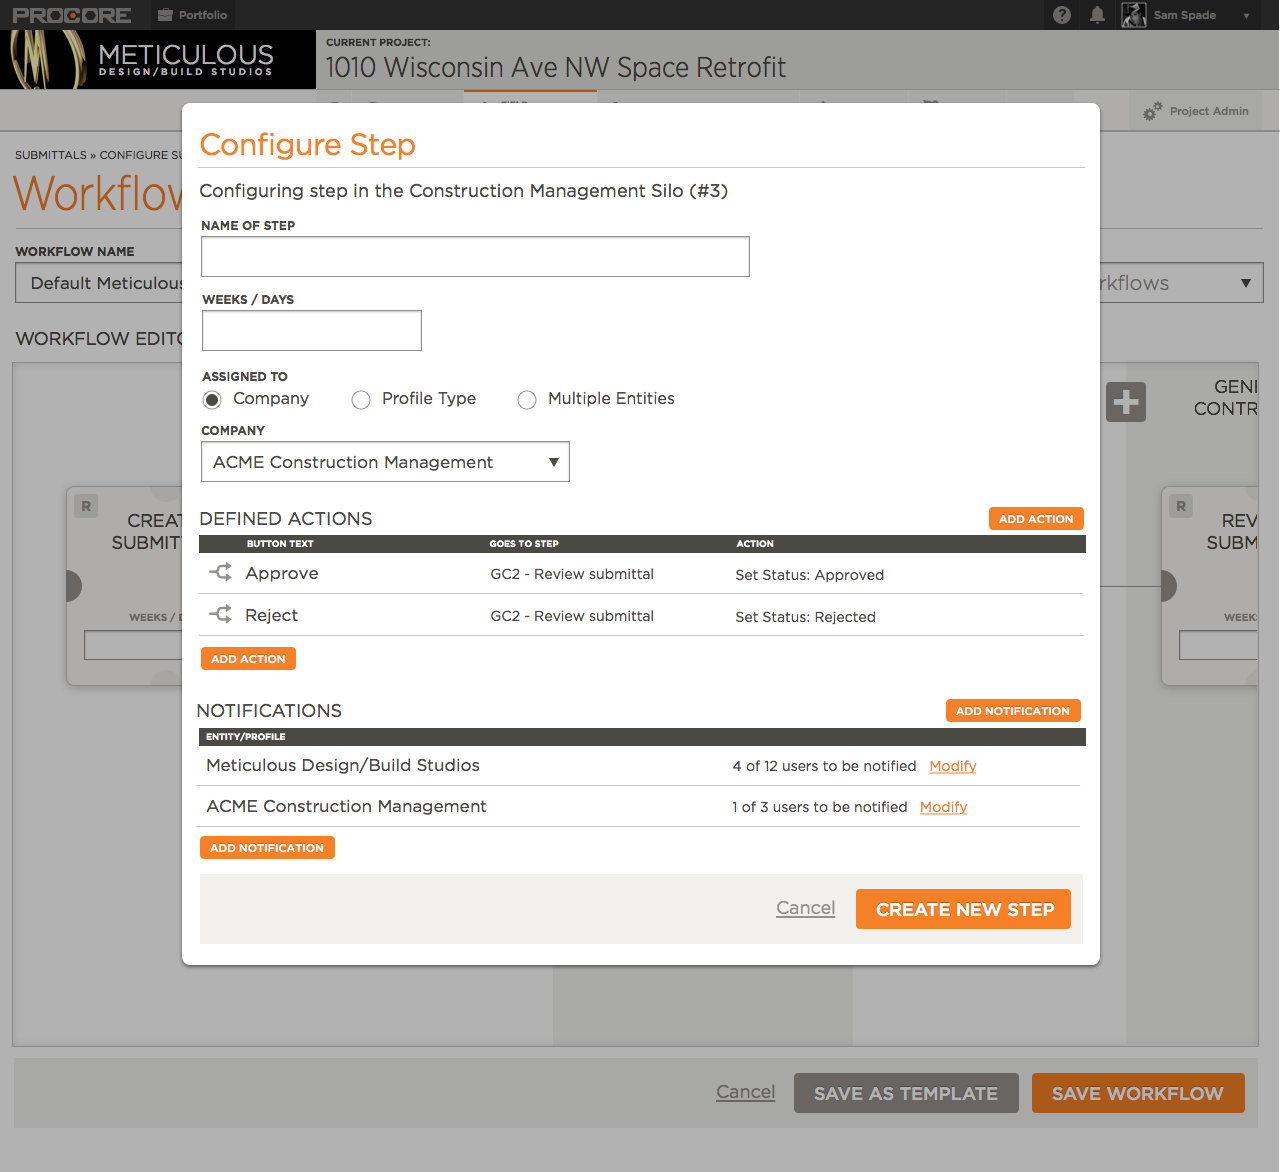Screen dimensions: 1280x1172
Task: Click the Workflow Name field behind dialog
Action: (99, 283)
